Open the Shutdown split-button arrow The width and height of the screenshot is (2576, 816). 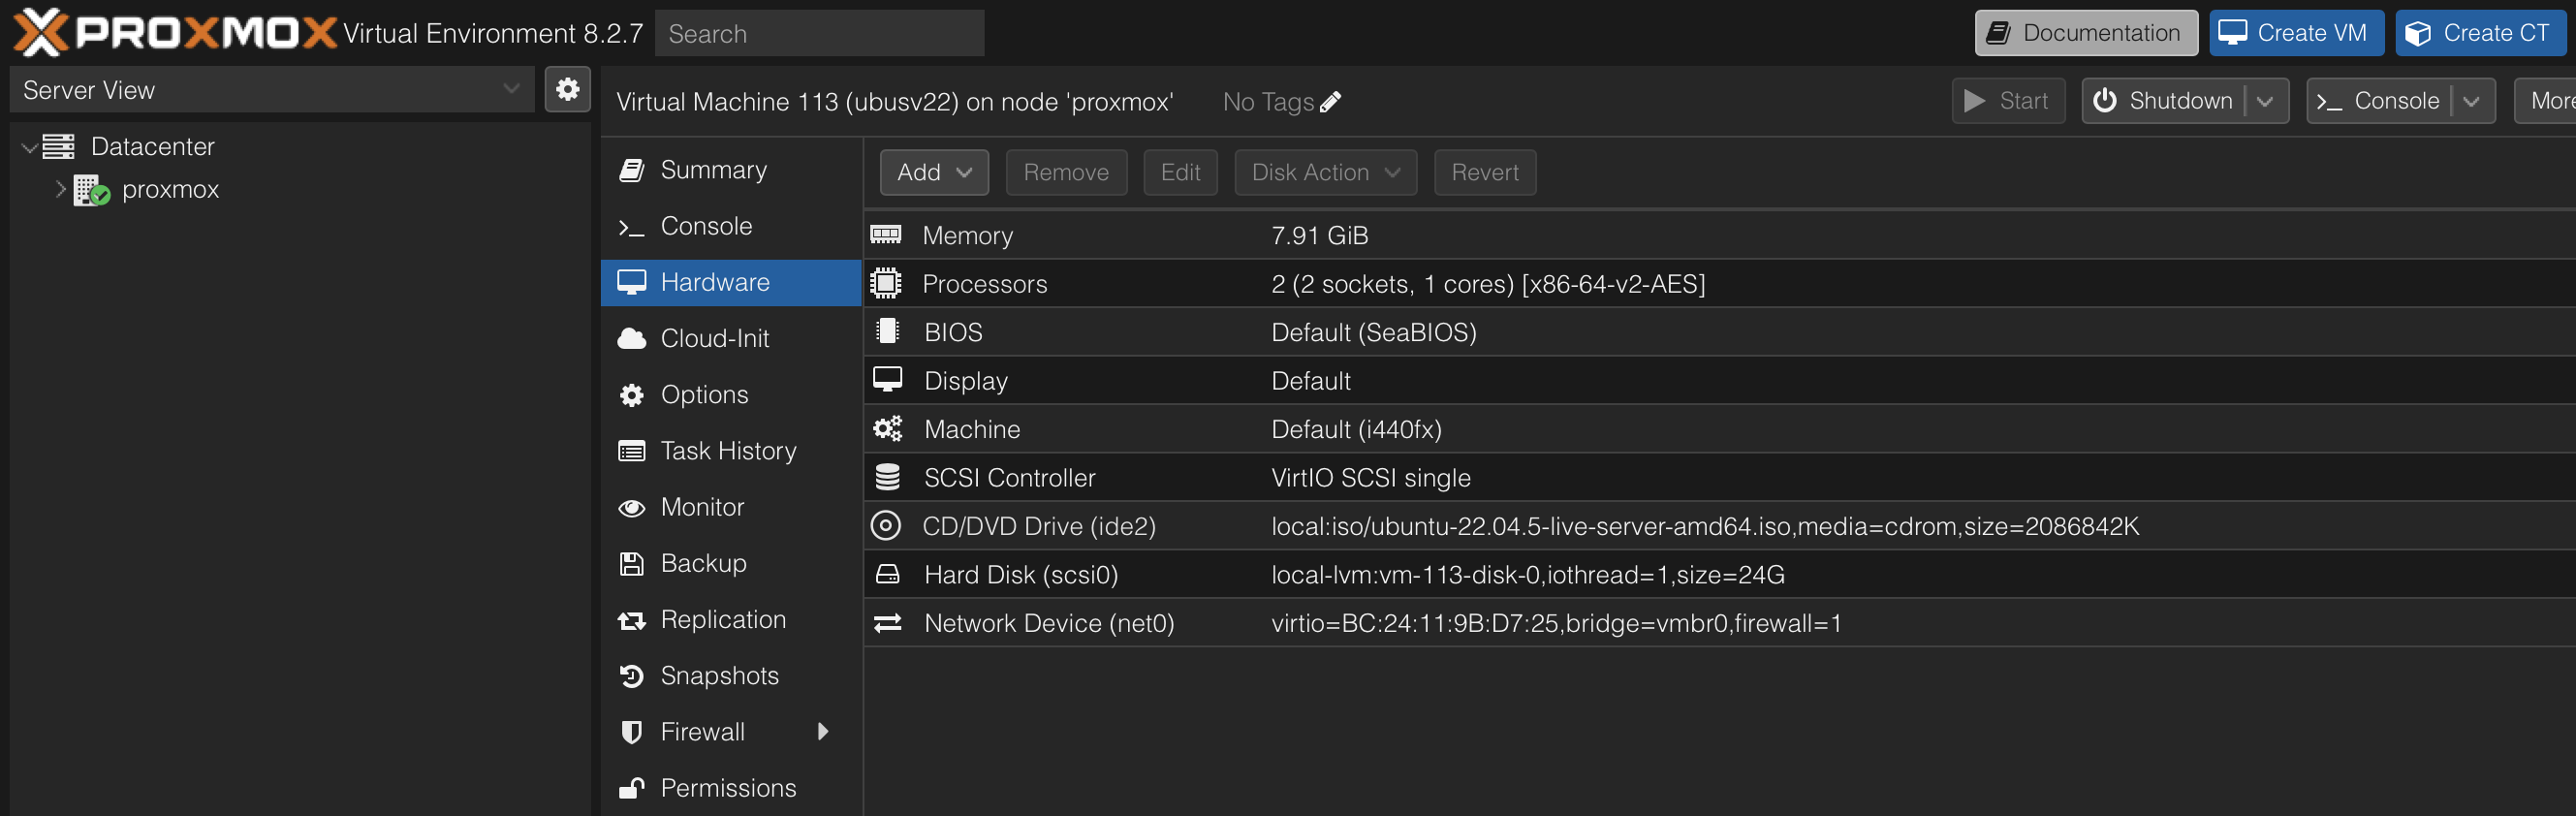pyautogui.click(x=2265, y=101)
